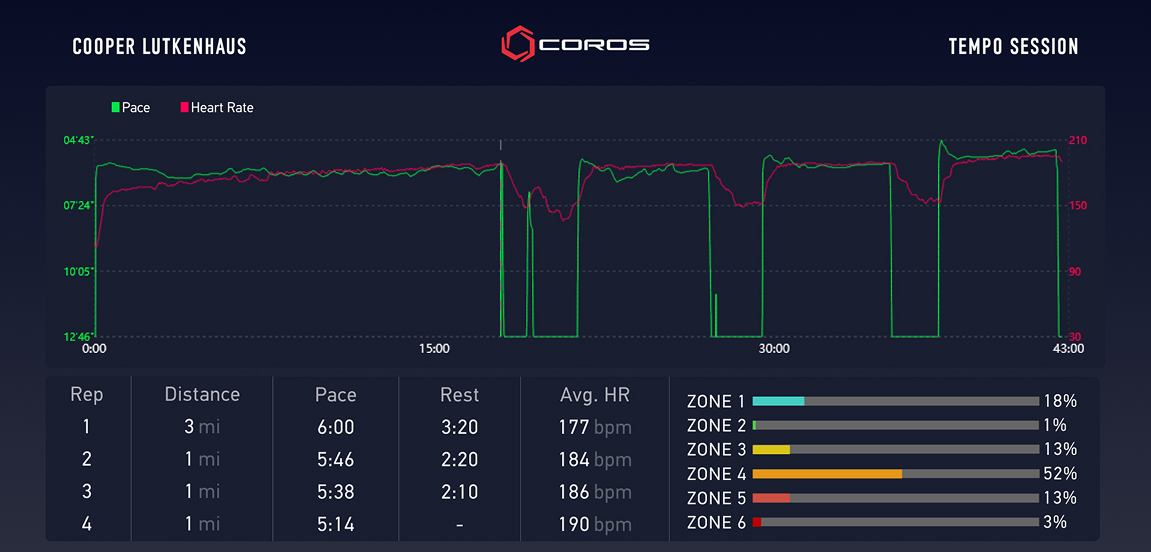Screen dimensions: 1151x552
Task: Click the 190 bpm heart rate value
Action: pos(593,524)
